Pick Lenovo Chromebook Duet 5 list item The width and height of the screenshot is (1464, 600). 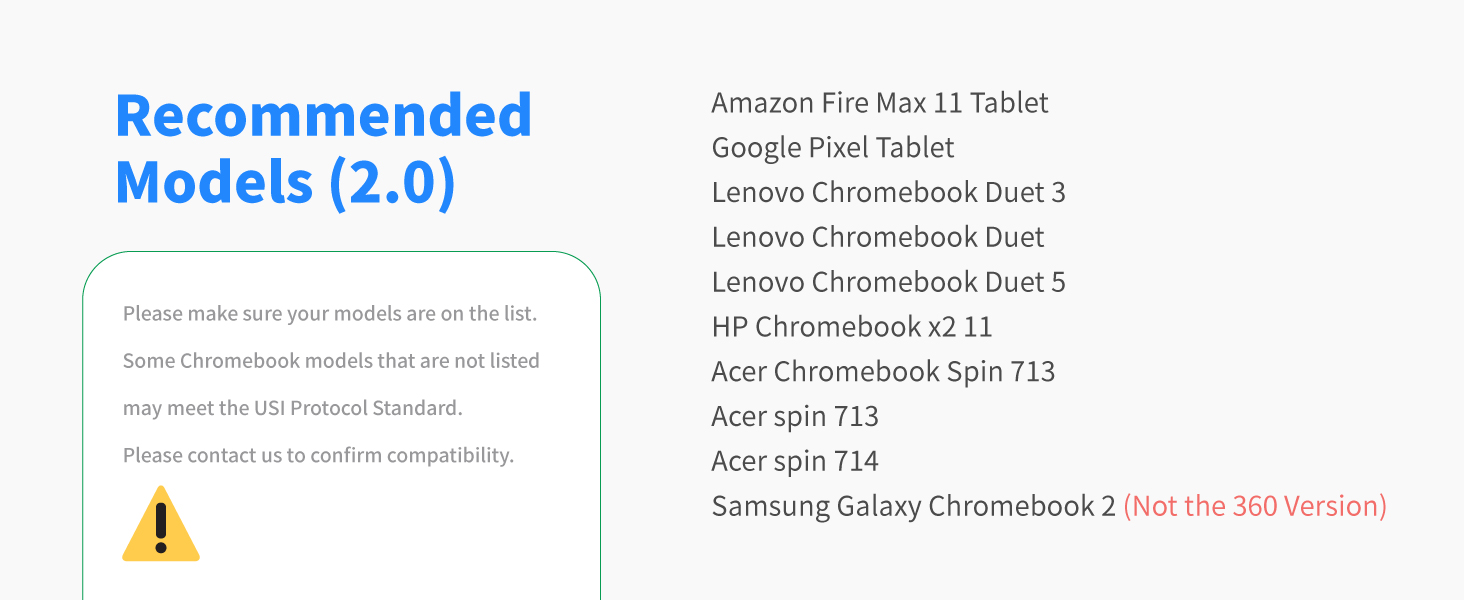pyautogui.click(x=888, y=282)
